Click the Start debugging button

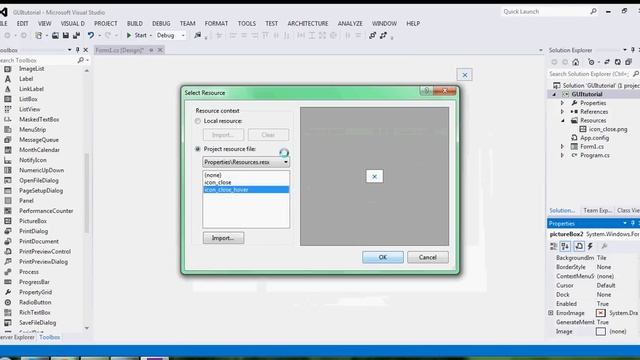pos(137,36)
